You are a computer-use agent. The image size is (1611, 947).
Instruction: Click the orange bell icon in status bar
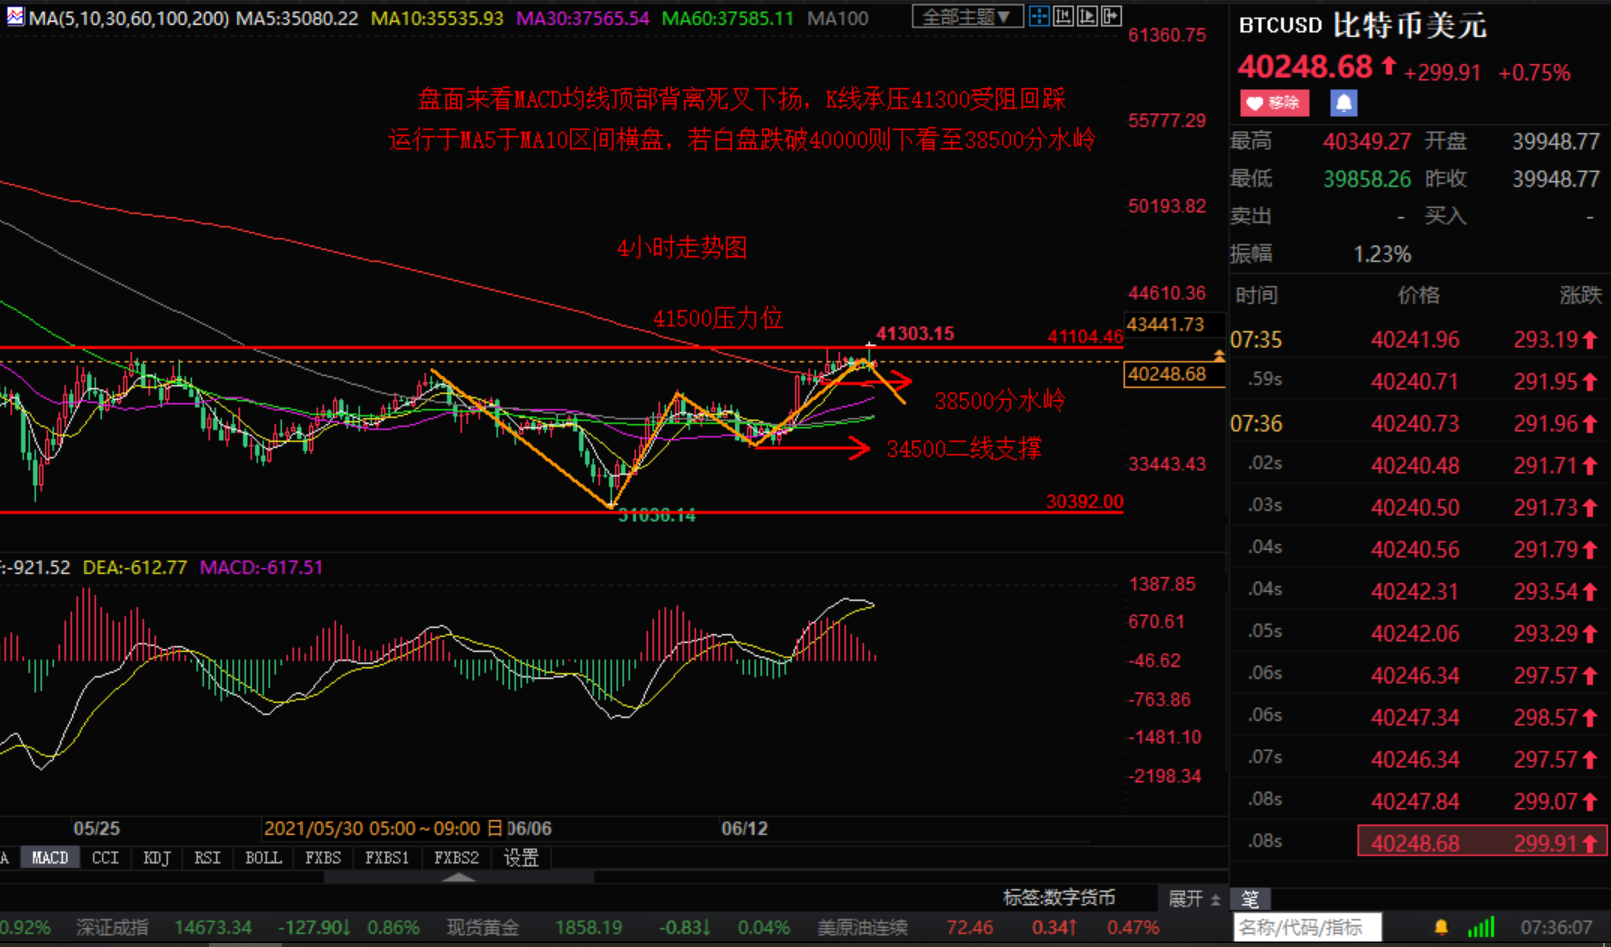click(x=1441, y=928)
